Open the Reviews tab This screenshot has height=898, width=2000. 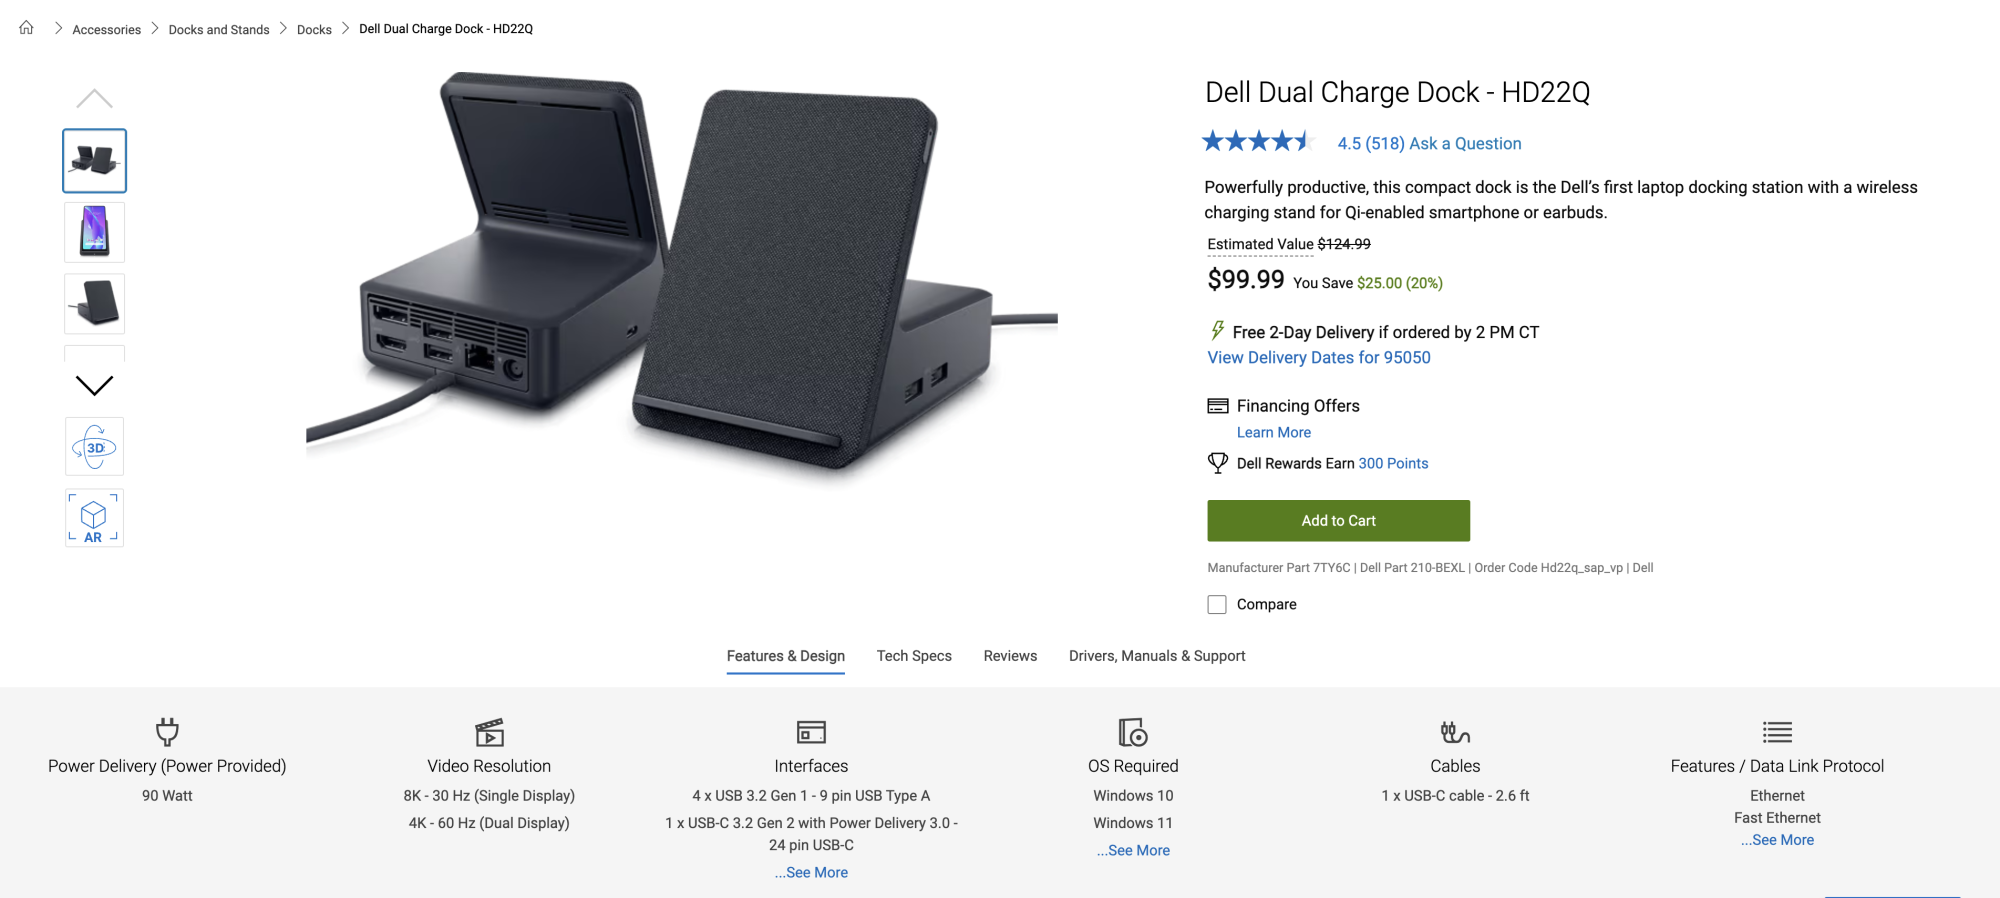pos(1010,656)
